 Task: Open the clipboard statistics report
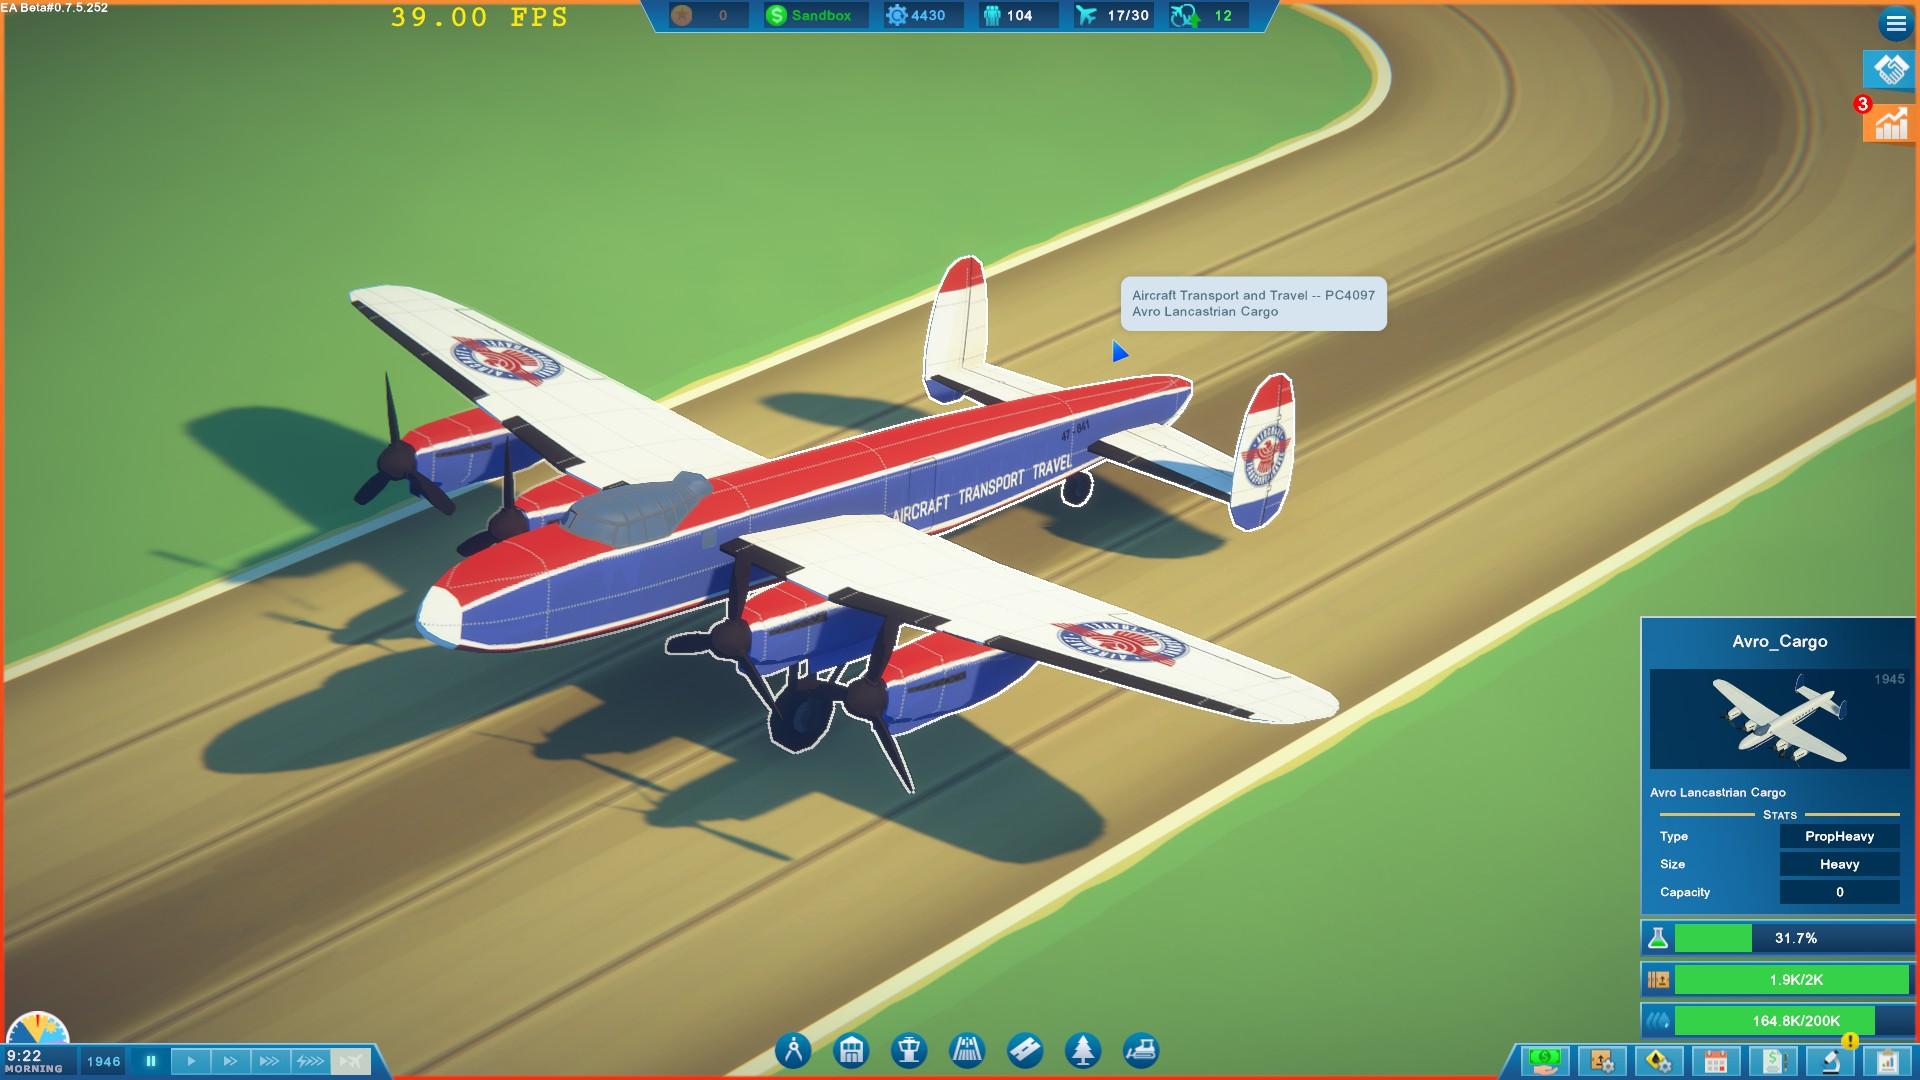point(1888,1060)
